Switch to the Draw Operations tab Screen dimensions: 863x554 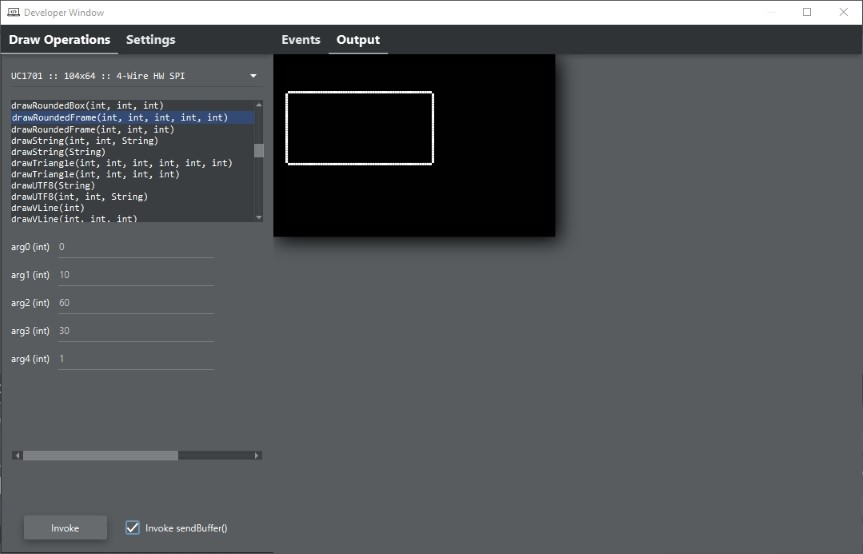(x=59, y=40)
